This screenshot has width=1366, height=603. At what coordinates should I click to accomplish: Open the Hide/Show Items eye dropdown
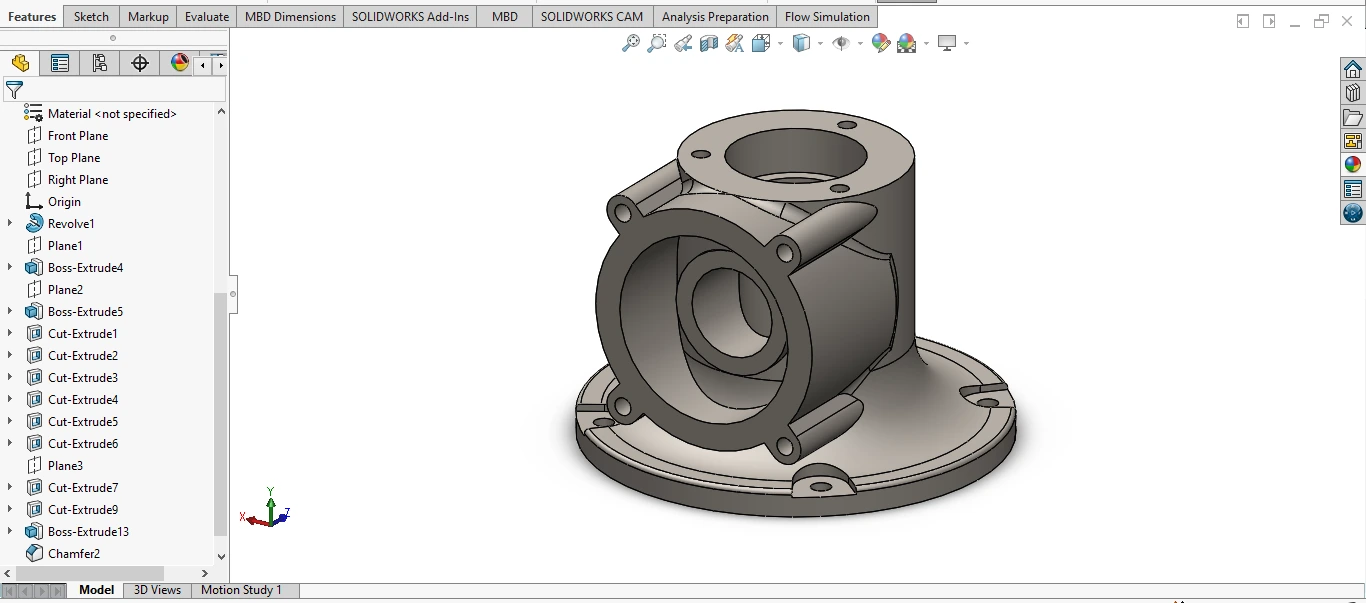[x=859, y=44]
